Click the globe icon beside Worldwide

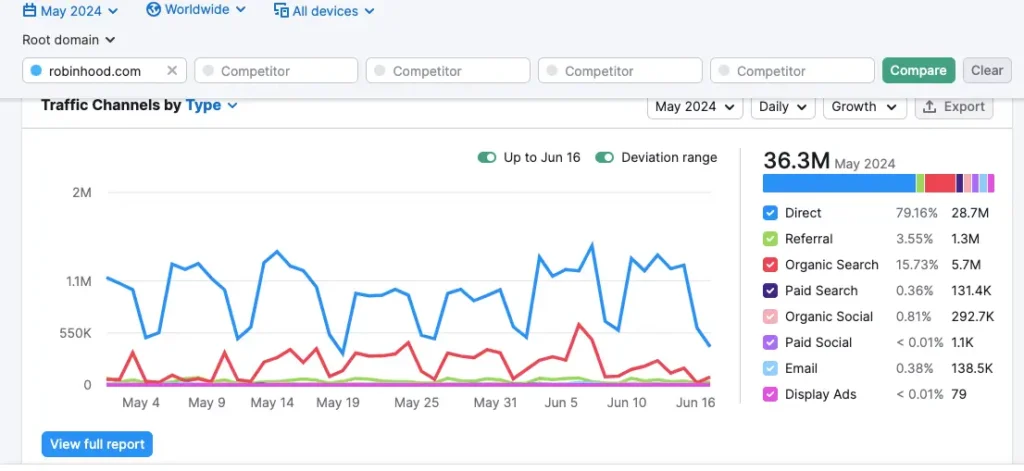153,10
